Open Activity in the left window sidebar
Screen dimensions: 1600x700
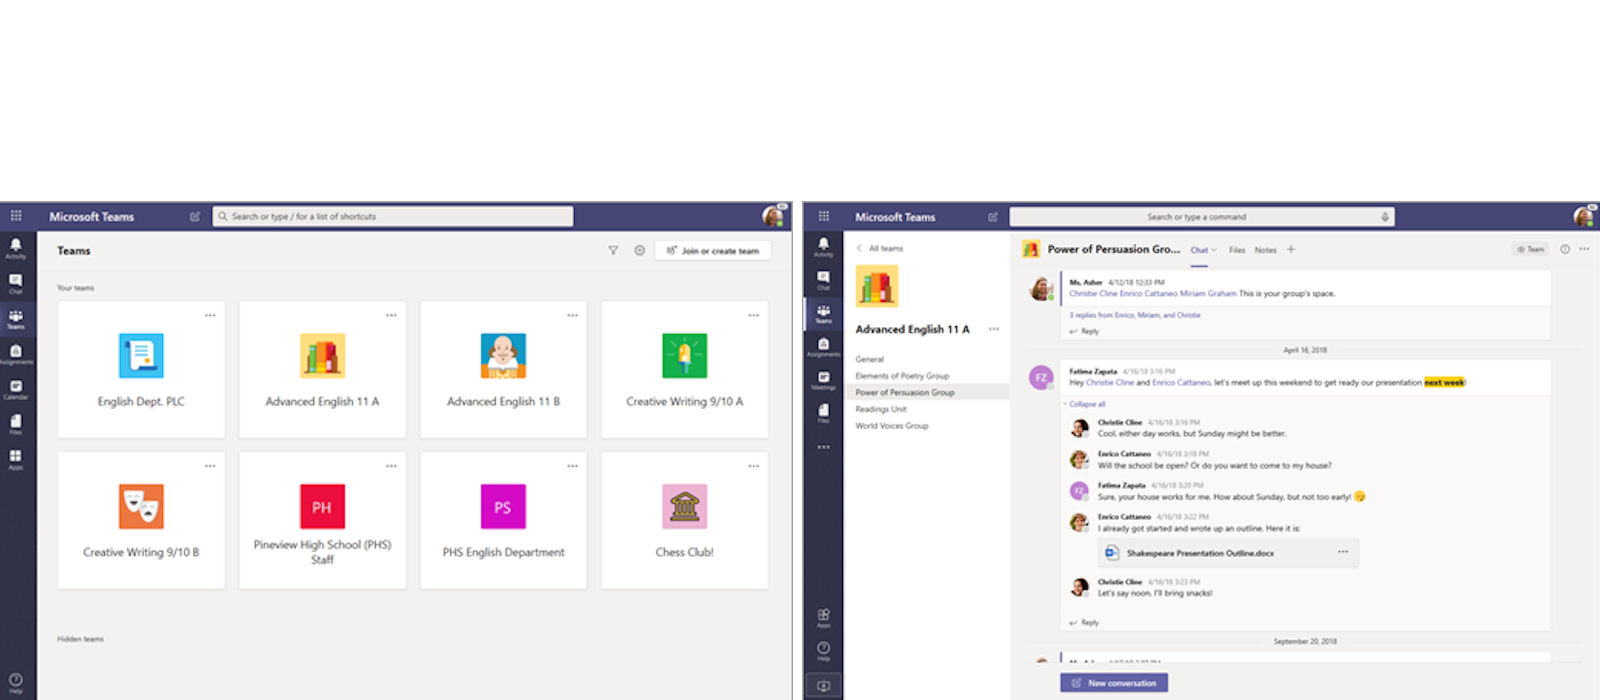click(x=16, y=248)
